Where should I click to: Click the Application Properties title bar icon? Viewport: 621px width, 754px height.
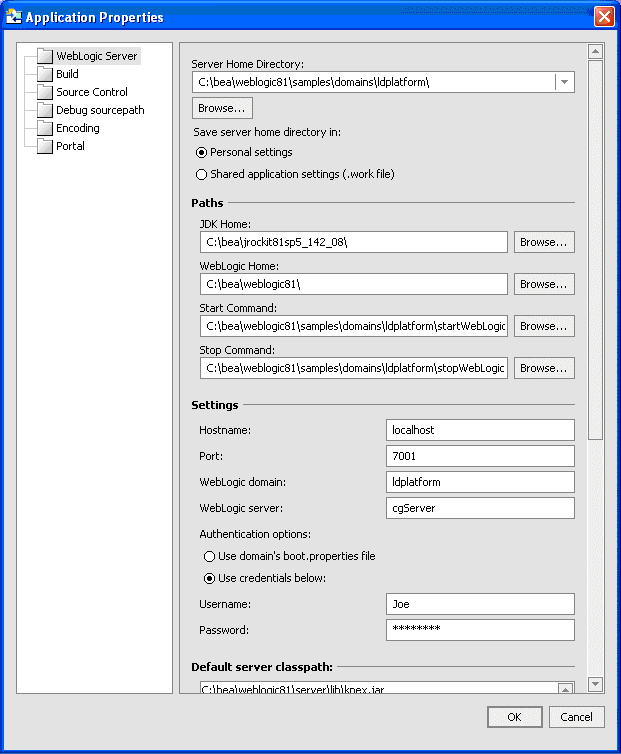tap(13, 17)
